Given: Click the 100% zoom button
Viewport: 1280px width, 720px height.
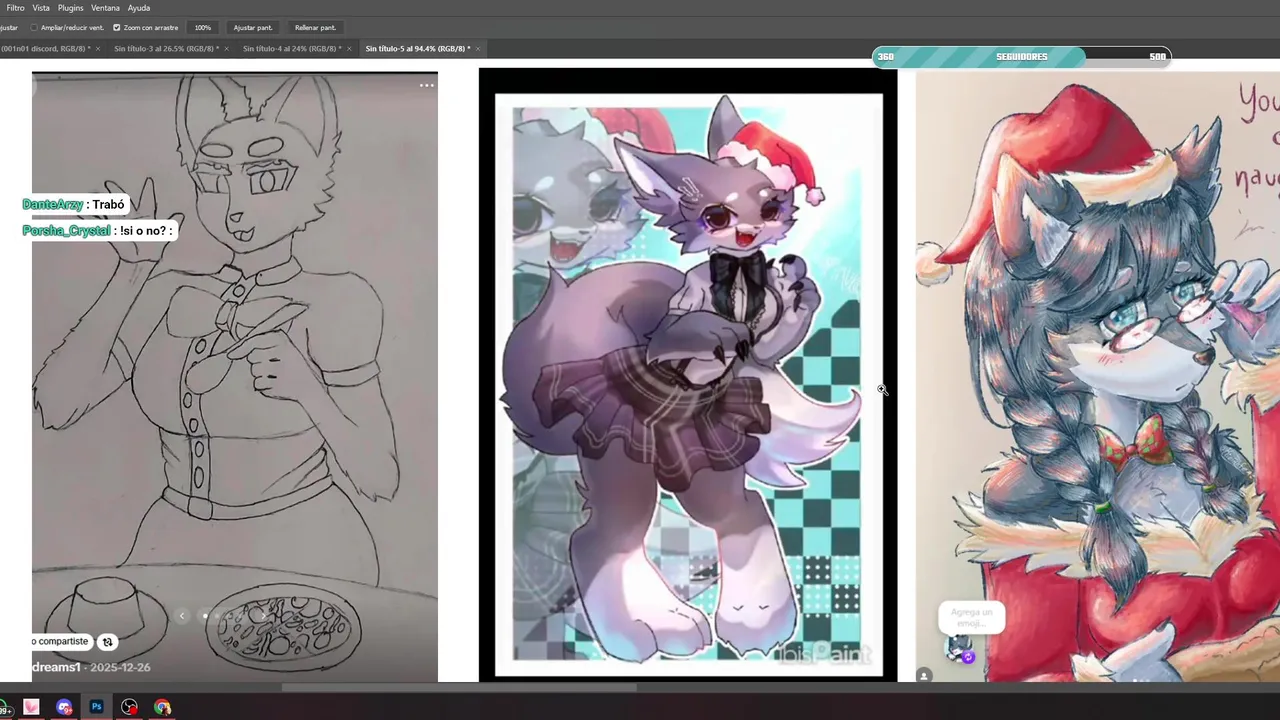Looking at the screenshot, I should tap(203, 28).
